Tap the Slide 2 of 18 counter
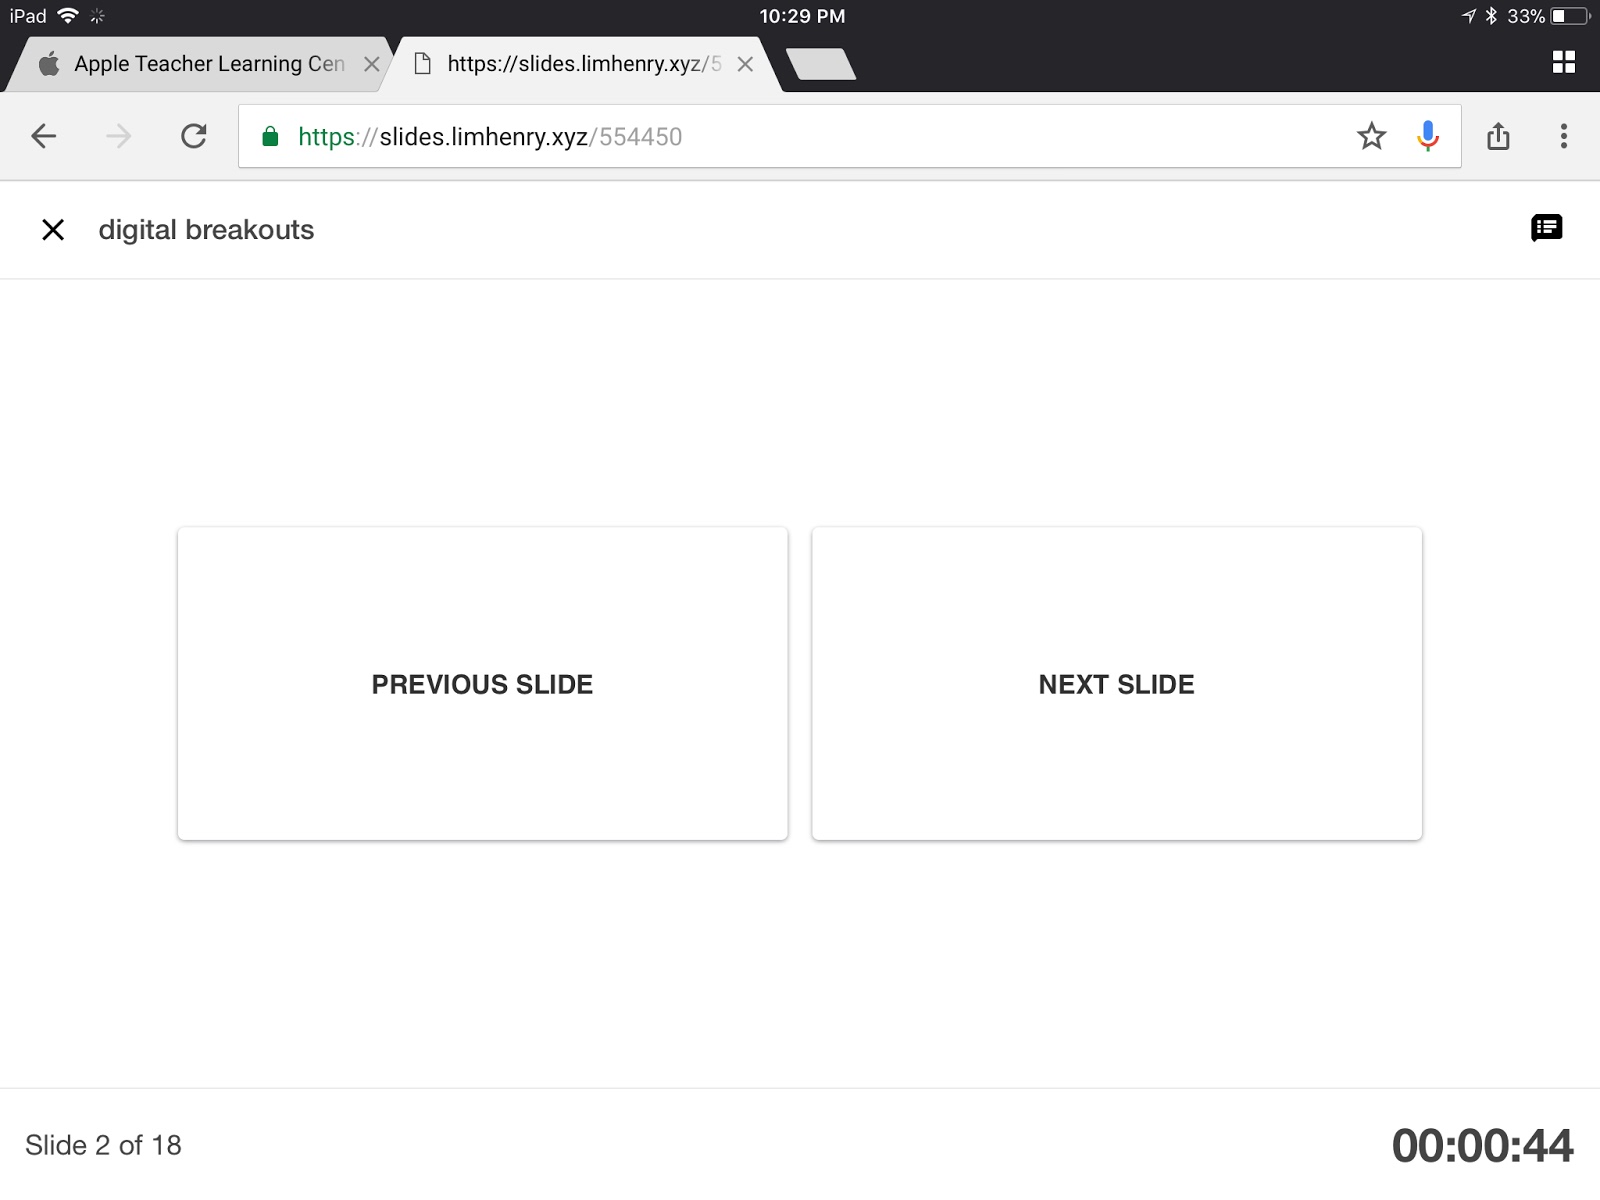 point(104,1145)
